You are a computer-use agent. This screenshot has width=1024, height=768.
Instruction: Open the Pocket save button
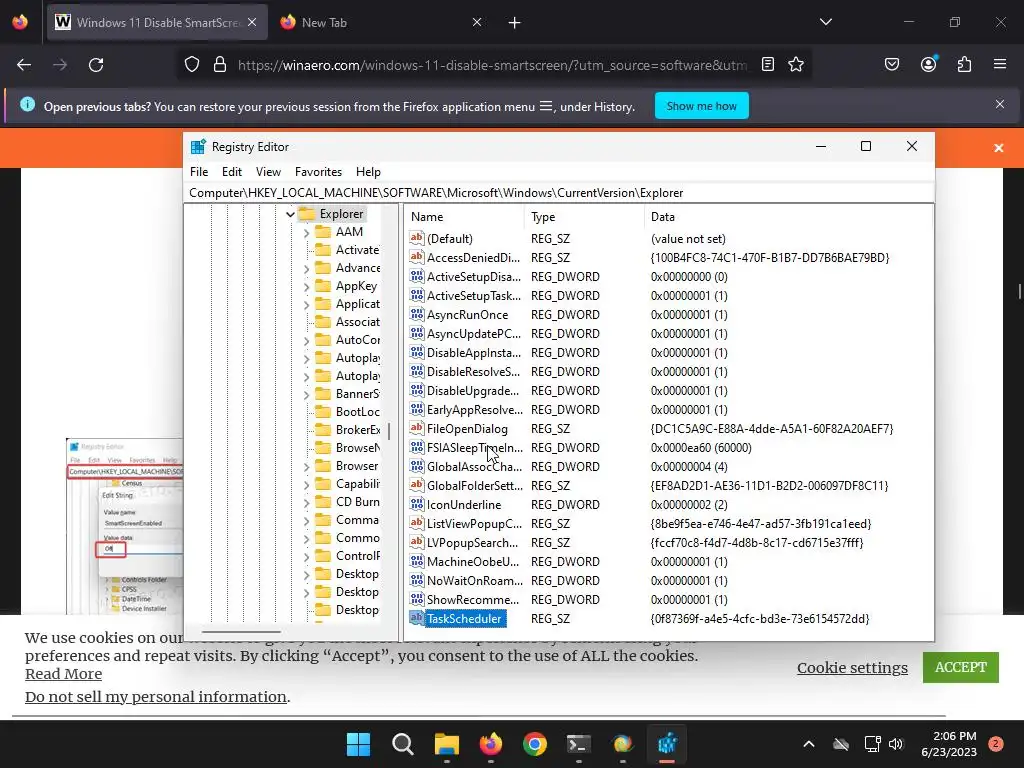coord(892,64)
